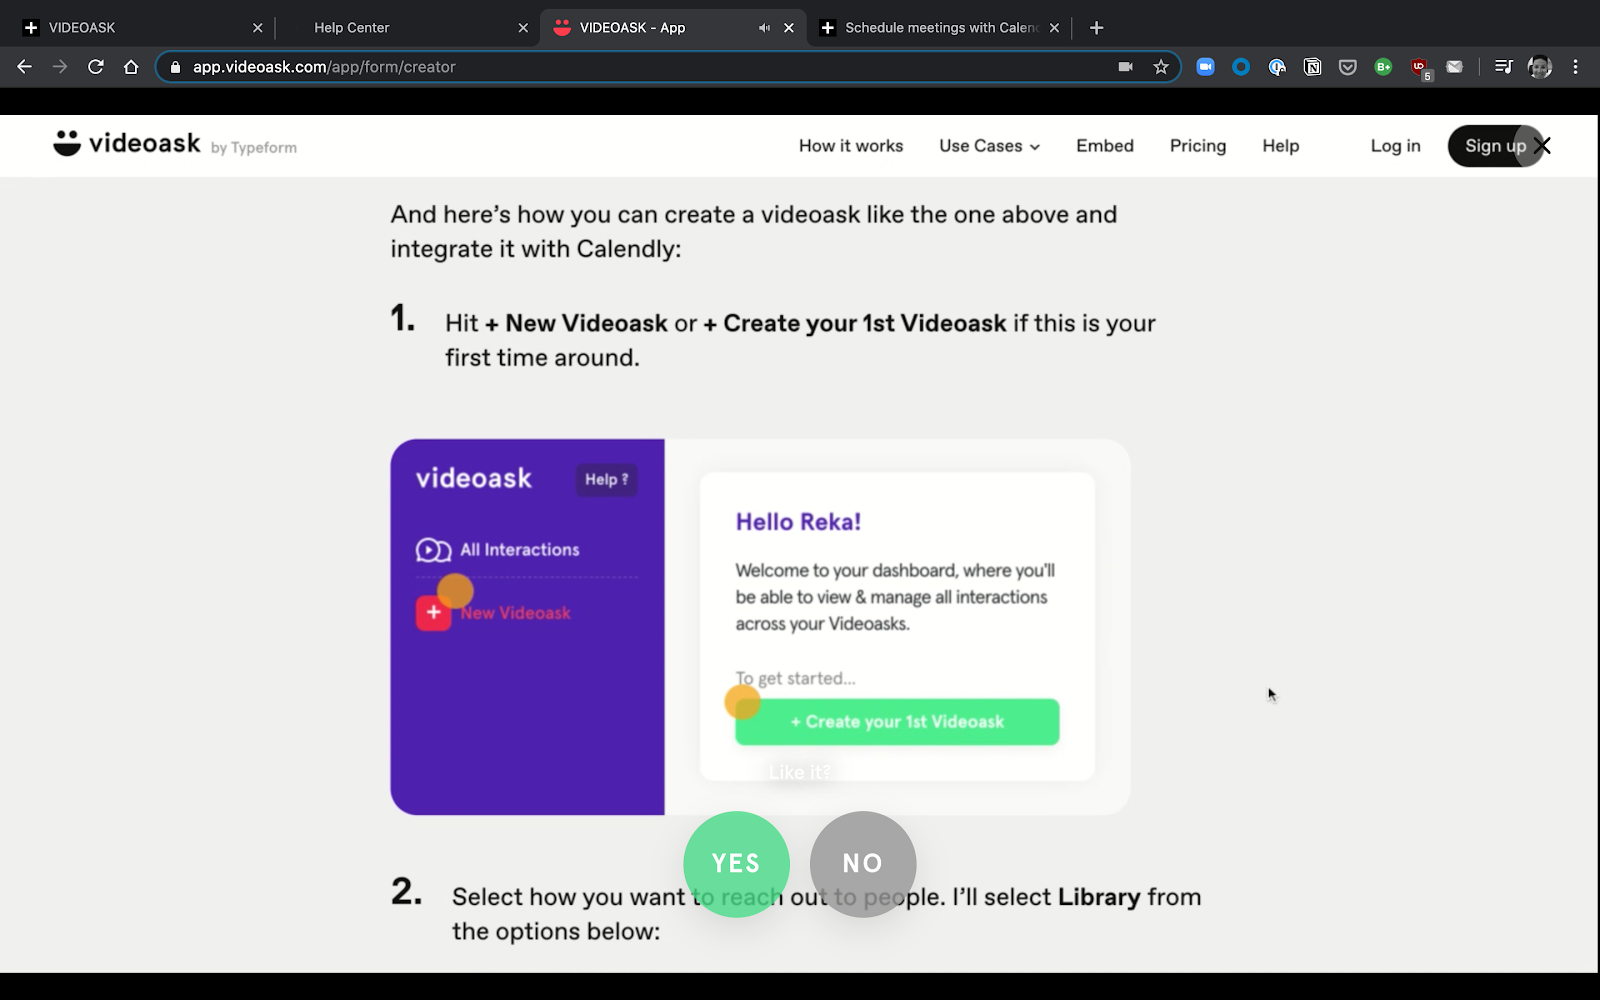Open the uBlock Origin extension
1600x1000 pixels.
[x=1420, y=68]
